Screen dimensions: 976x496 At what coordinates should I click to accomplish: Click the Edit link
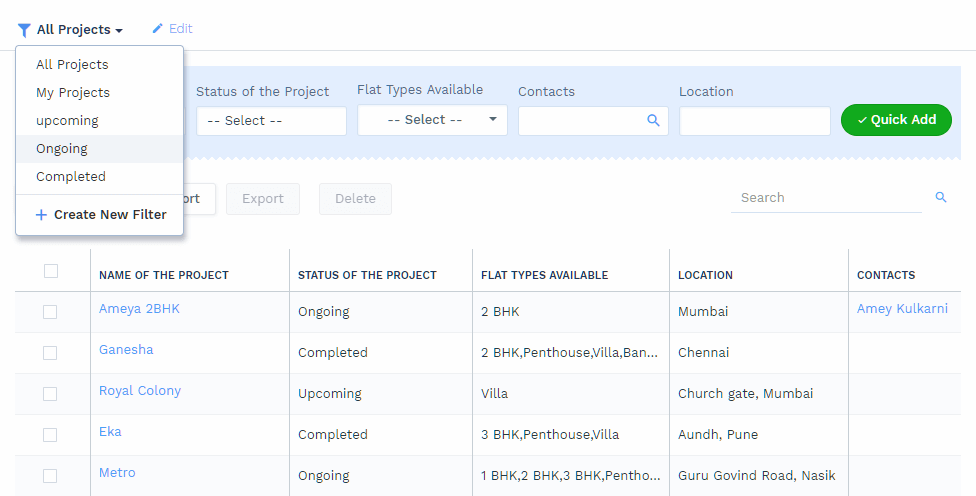pyautogui.click(x=181, y=29)
